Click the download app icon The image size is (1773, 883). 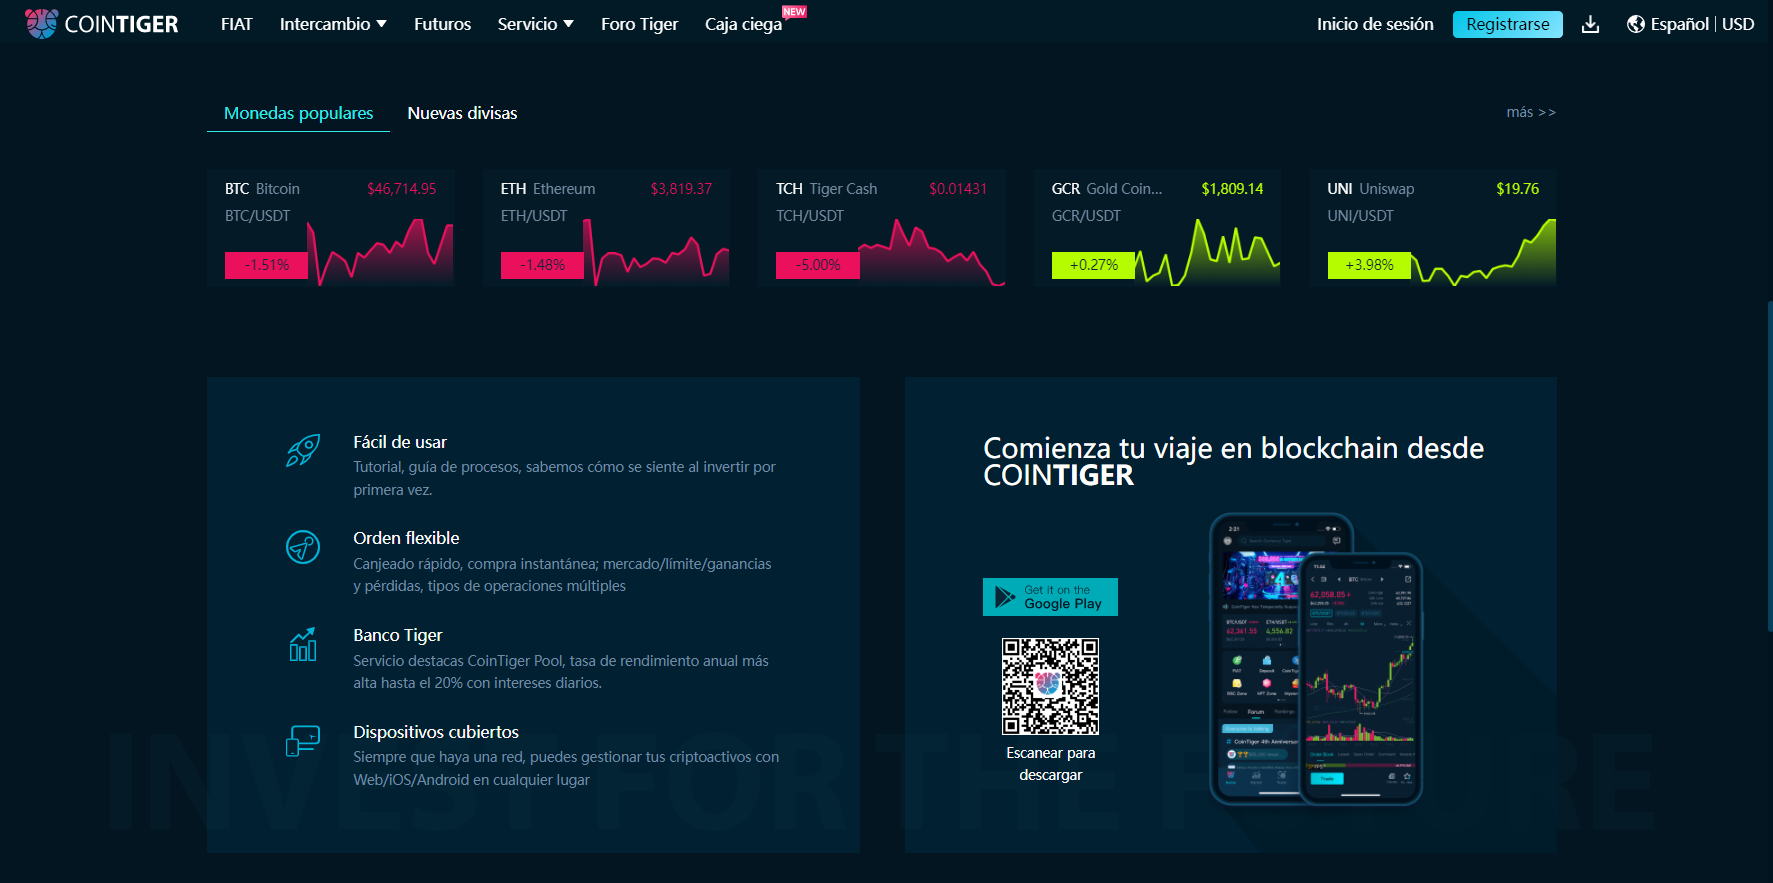click(1590, 24)
